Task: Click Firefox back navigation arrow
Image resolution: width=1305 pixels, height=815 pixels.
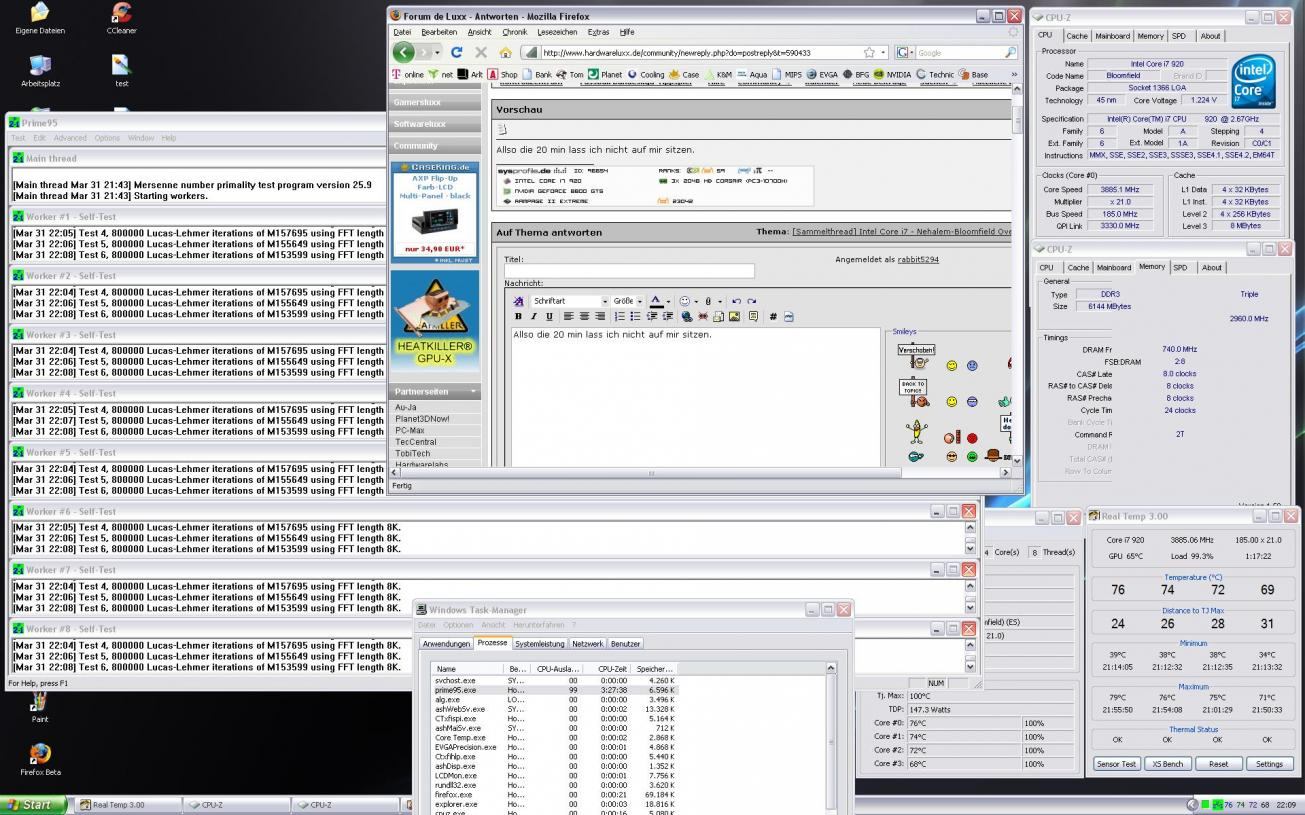Action: 403,52
